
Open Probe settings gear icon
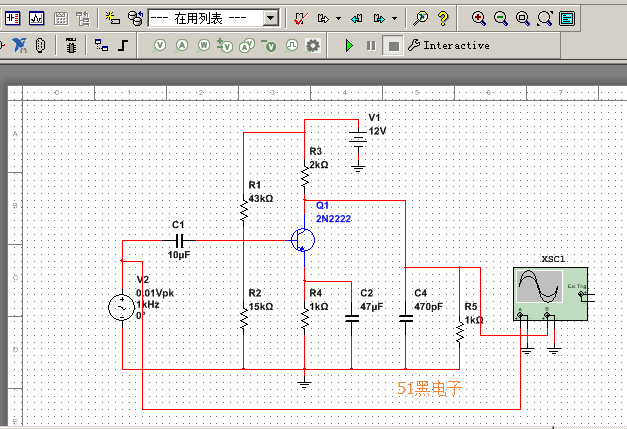pyautogui.click(x=313, y=46)
